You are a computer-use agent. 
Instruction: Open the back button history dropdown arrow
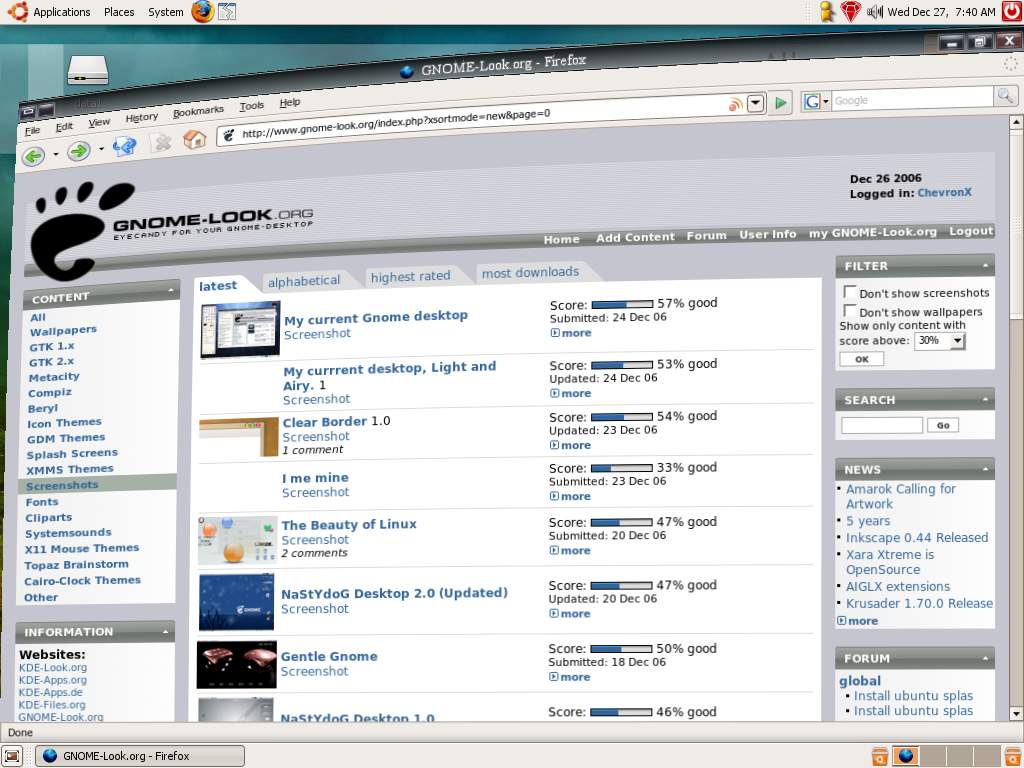[x=56, y=154]
